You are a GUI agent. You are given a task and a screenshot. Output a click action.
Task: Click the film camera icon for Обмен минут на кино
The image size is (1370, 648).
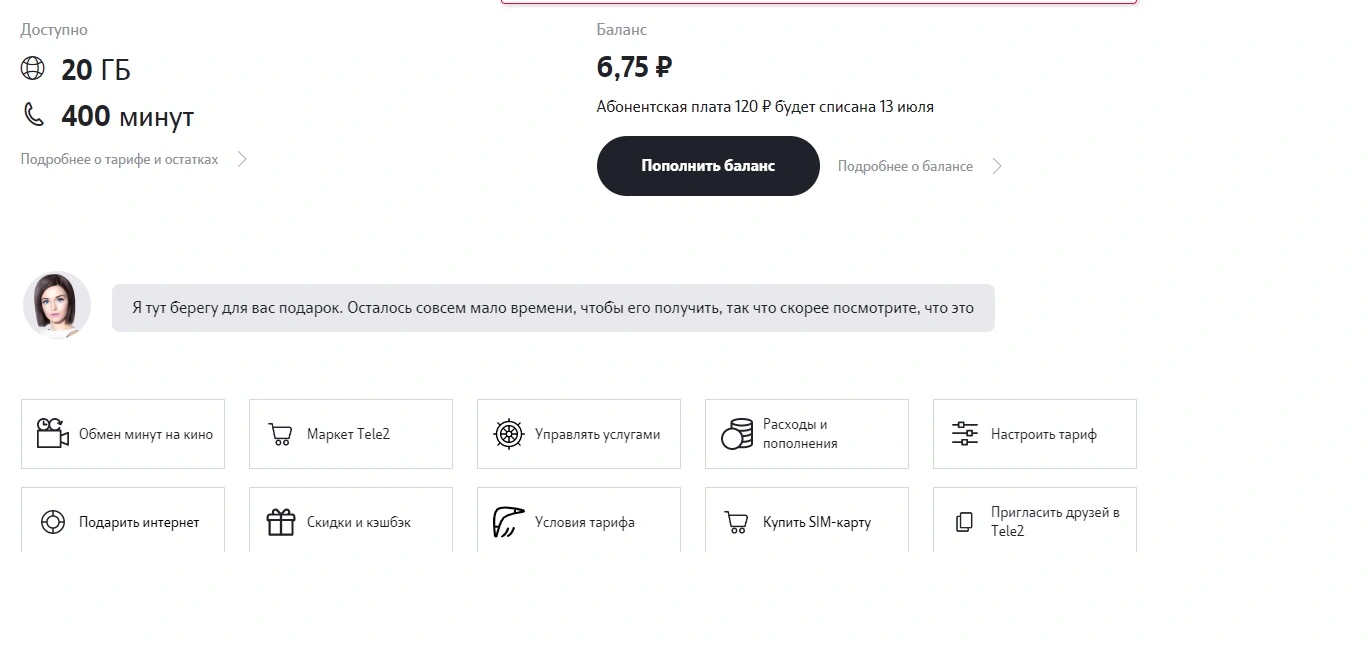pyautogui.click(x=52, y=433)
